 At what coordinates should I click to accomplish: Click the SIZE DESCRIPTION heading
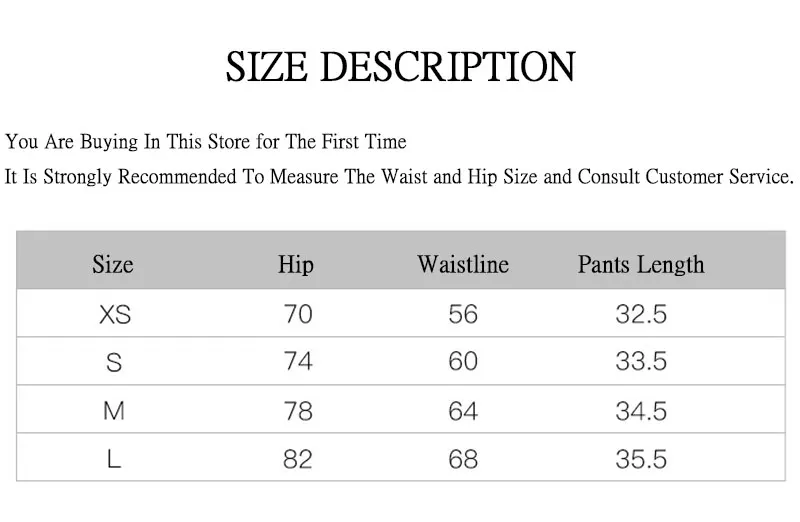pos(401,66)
